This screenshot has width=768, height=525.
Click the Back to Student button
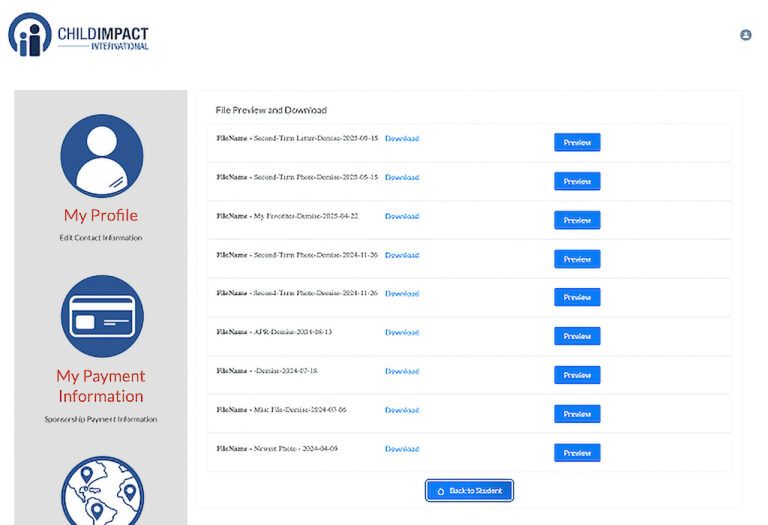click(x=469, y=491)
